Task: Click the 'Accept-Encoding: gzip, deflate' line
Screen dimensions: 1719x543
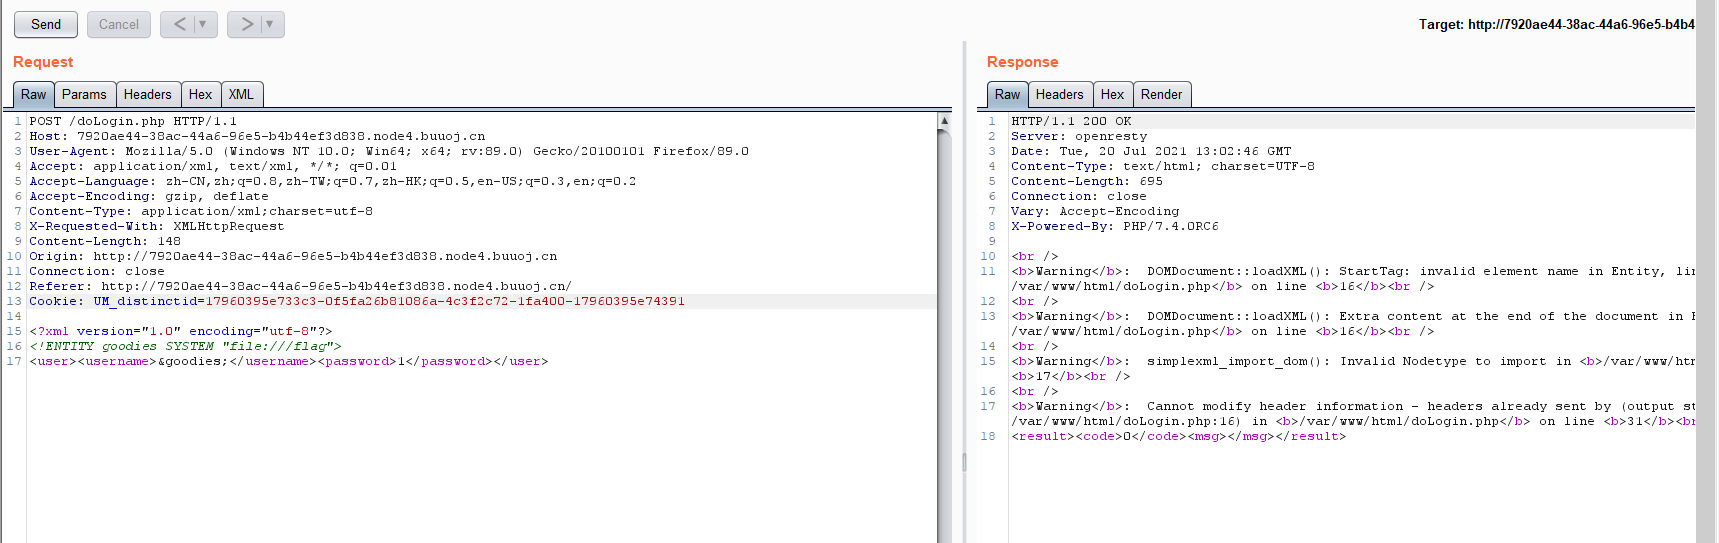Action: 149,196
